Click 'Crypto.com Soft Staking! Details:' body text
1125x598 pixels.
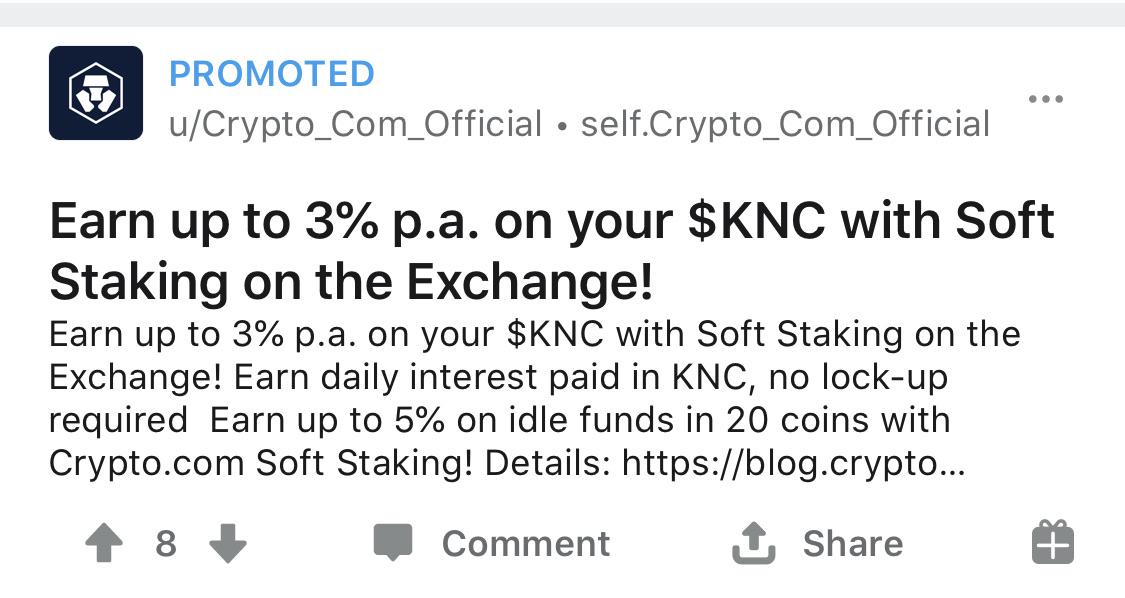[x=330, y=464]
